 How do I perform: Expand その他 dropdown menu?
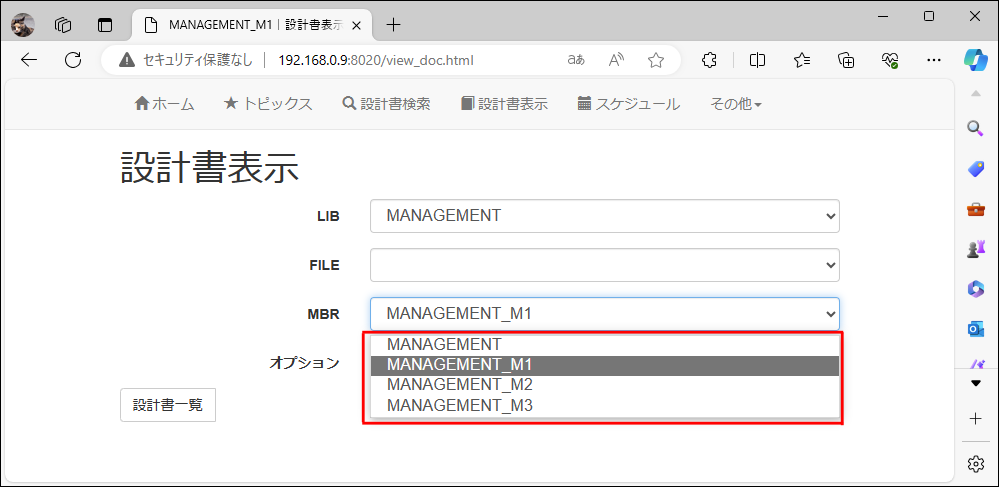click(x=736, y=104)
